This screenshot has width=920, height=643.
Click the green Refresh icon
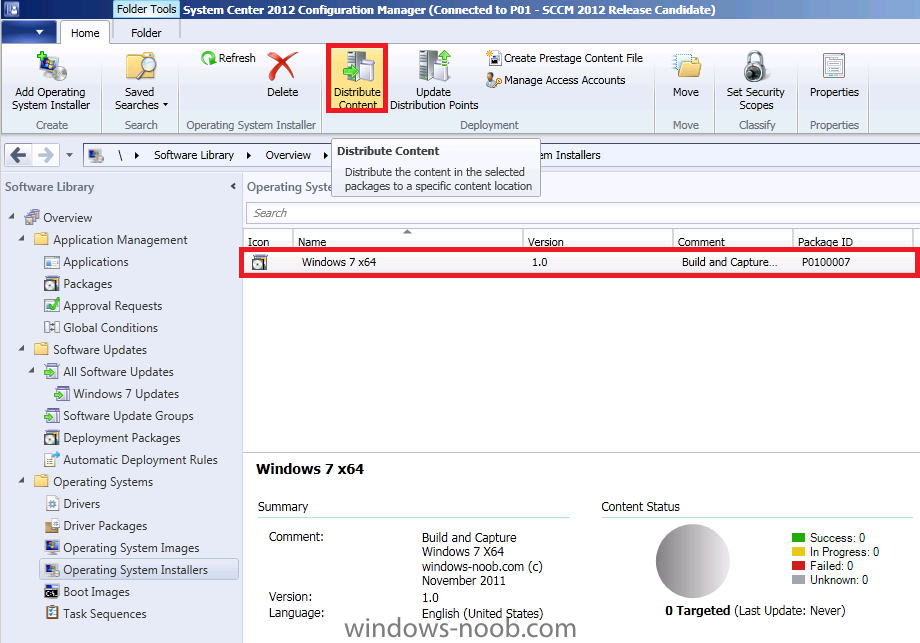click(208, 57)
